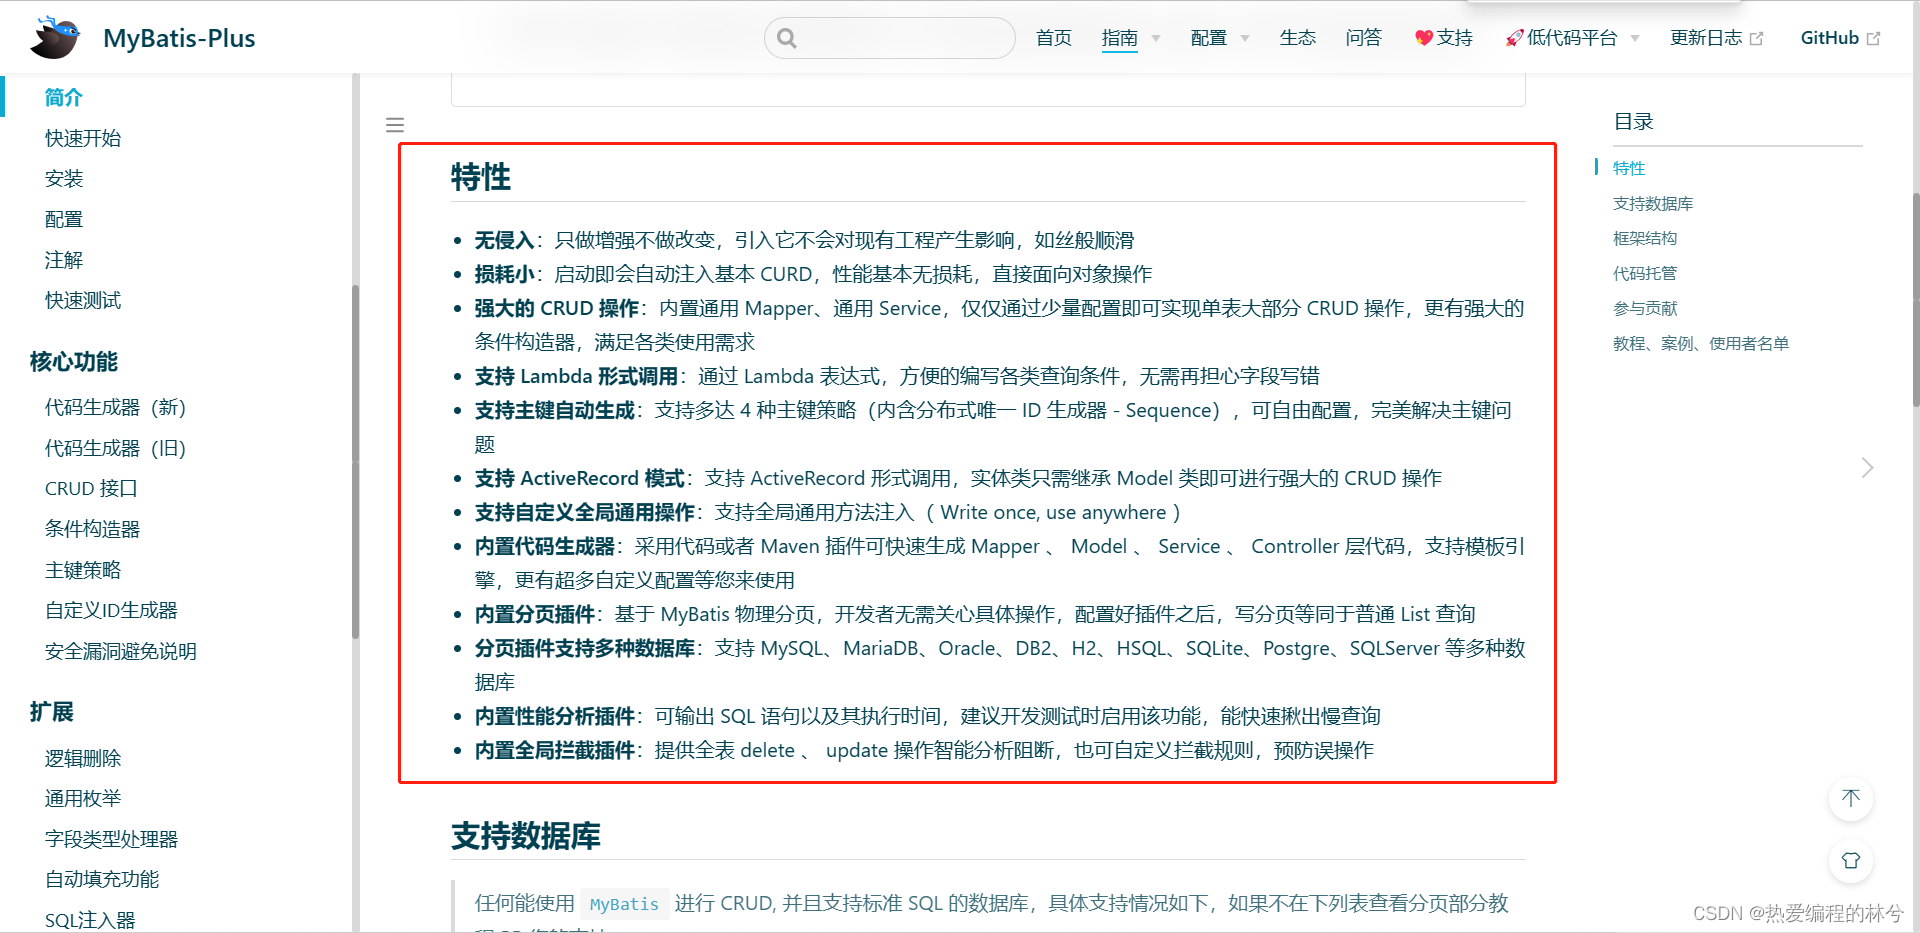The width and height of the screenshot is (1920, 933).
Task: Expand the 指南 dropdown
Action: pyautogui.click(x=1122, y=37)
